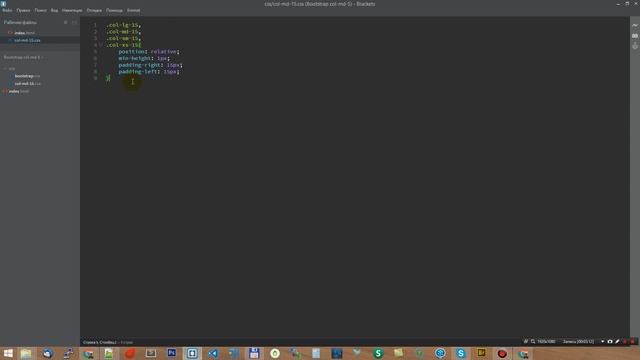Click the .col-md-15 selector on line 2

point(123,31)
